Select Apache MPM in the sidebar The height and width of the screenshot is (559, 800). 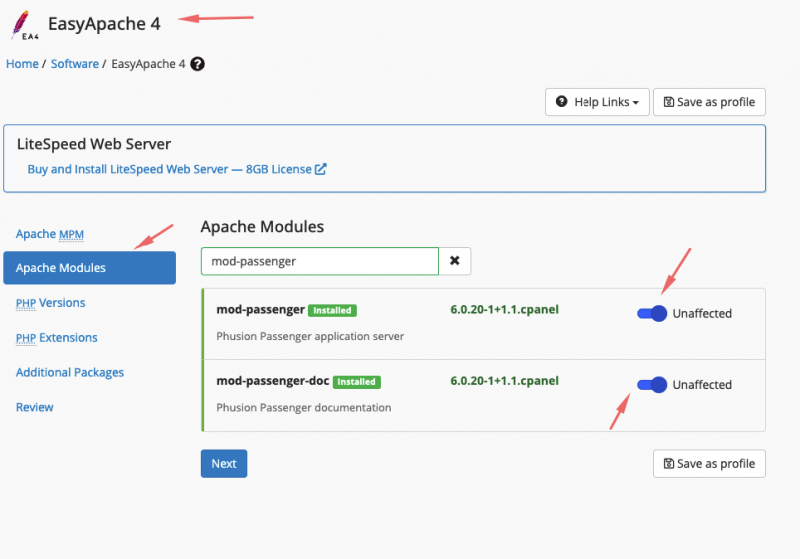click(x=49, y=234)
